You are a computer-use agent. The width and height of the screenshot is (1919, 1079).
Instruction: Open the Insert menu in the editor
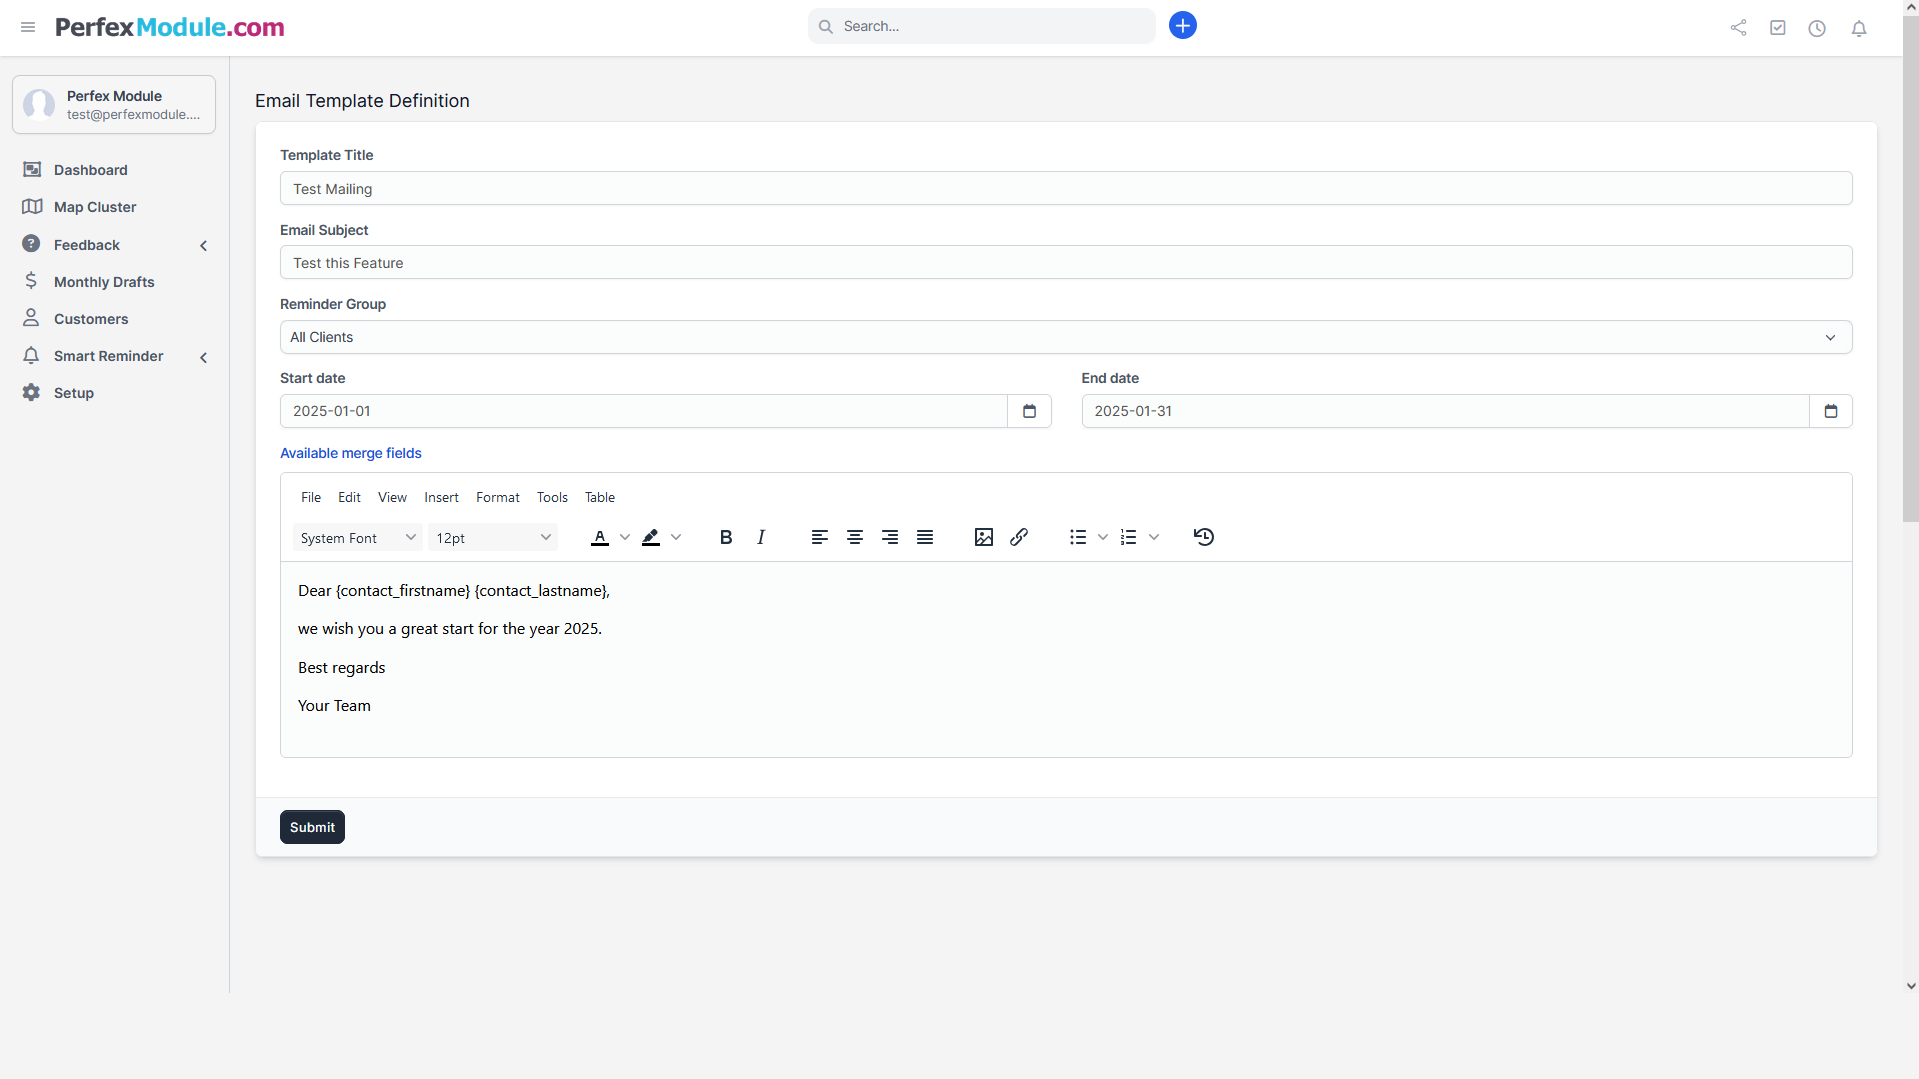pyautogui.click(x=441, y=497)
